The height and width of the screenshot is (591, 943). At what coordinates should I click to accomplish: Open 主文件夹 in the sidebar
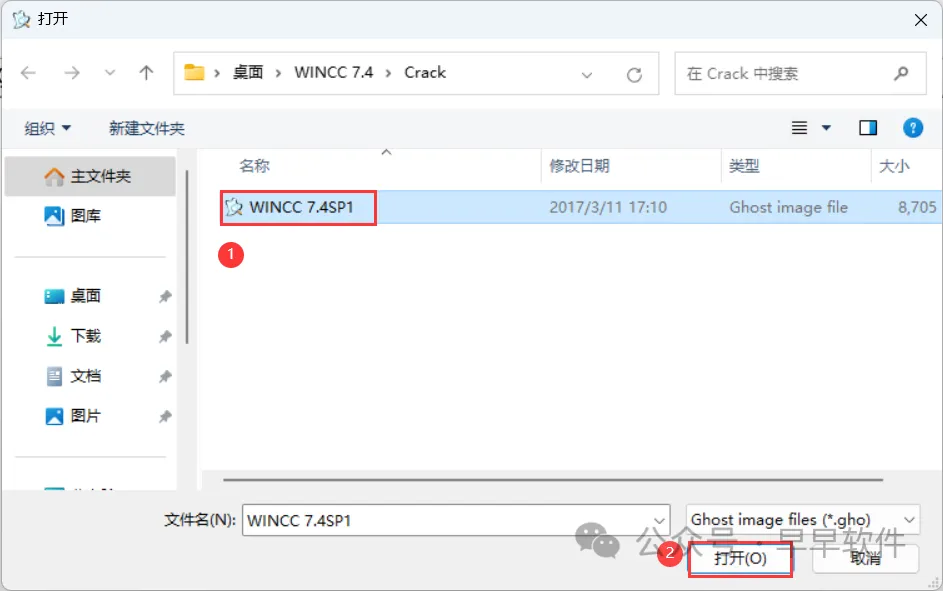click(x=90, y=176)
